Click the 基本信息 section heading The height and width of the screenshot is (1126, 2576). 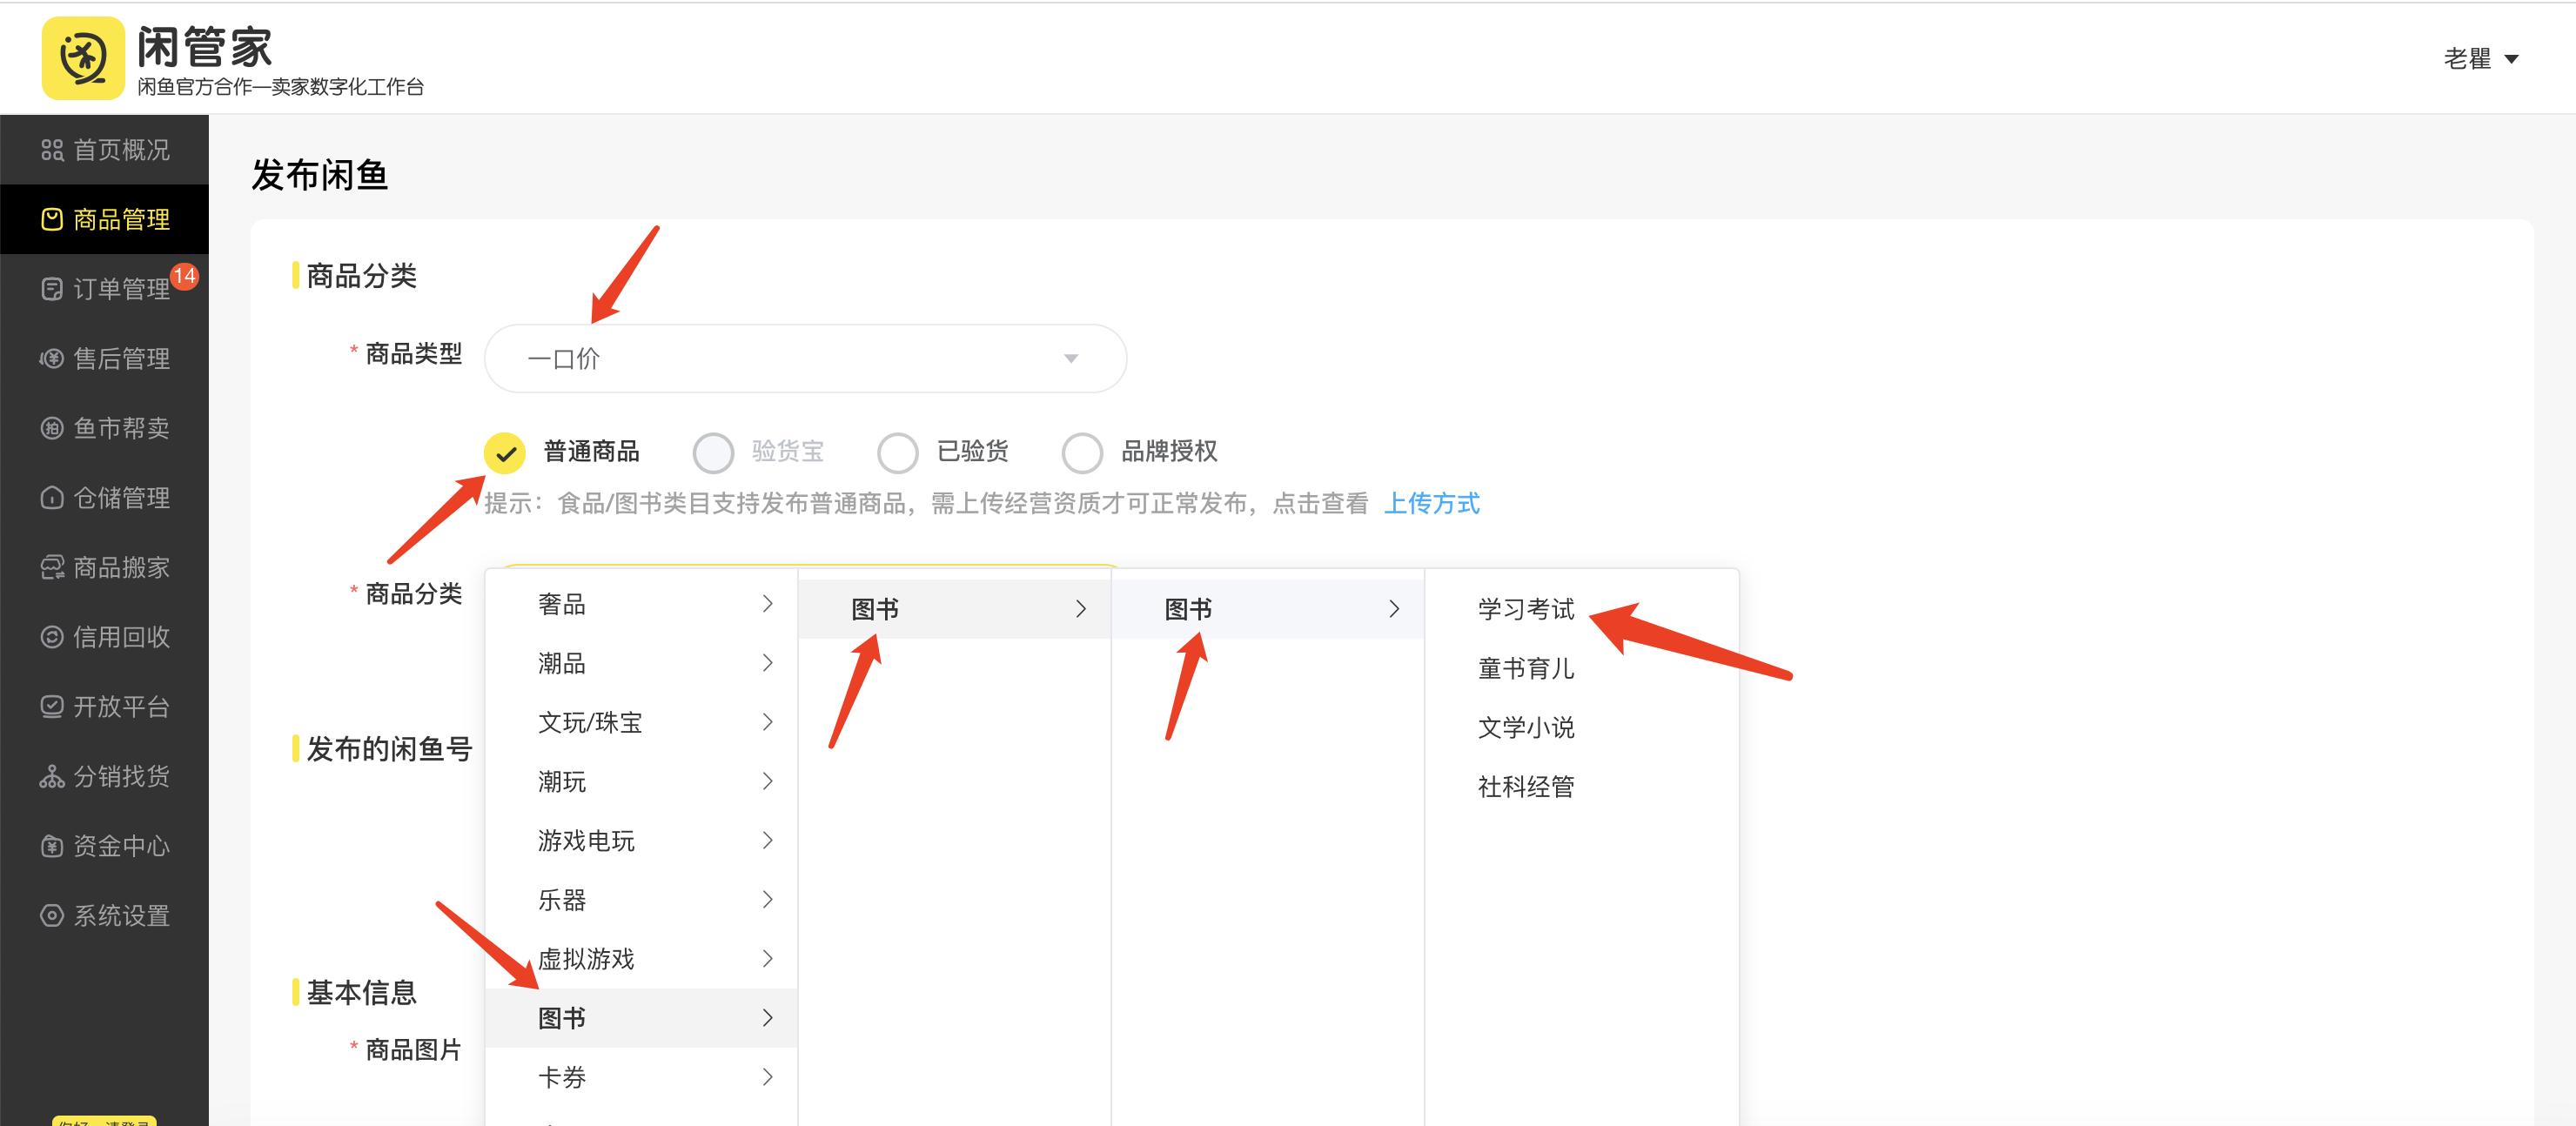(361, 992)
